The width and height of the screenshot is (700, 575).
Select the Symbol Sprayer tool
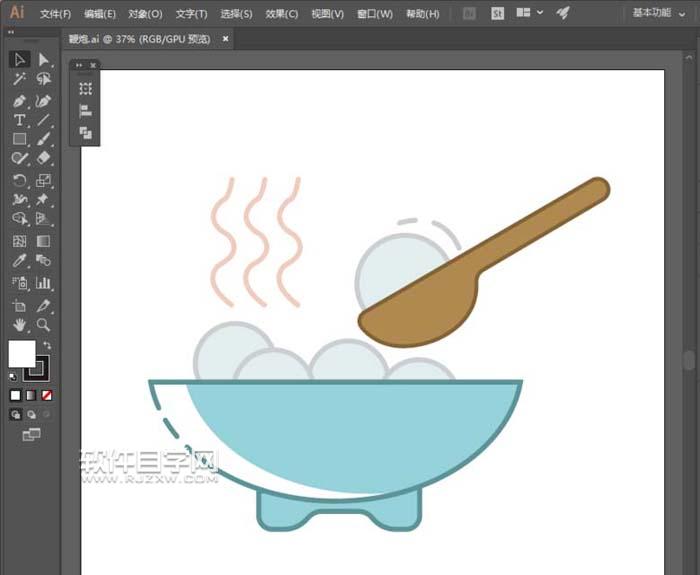point(20,283)
